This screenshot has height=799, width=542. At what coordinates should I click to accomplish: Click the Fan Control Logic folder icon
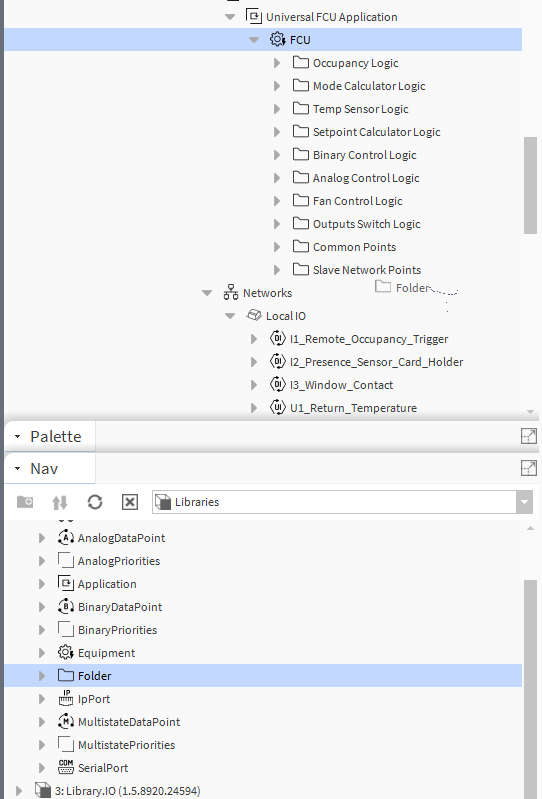[301, 200]
